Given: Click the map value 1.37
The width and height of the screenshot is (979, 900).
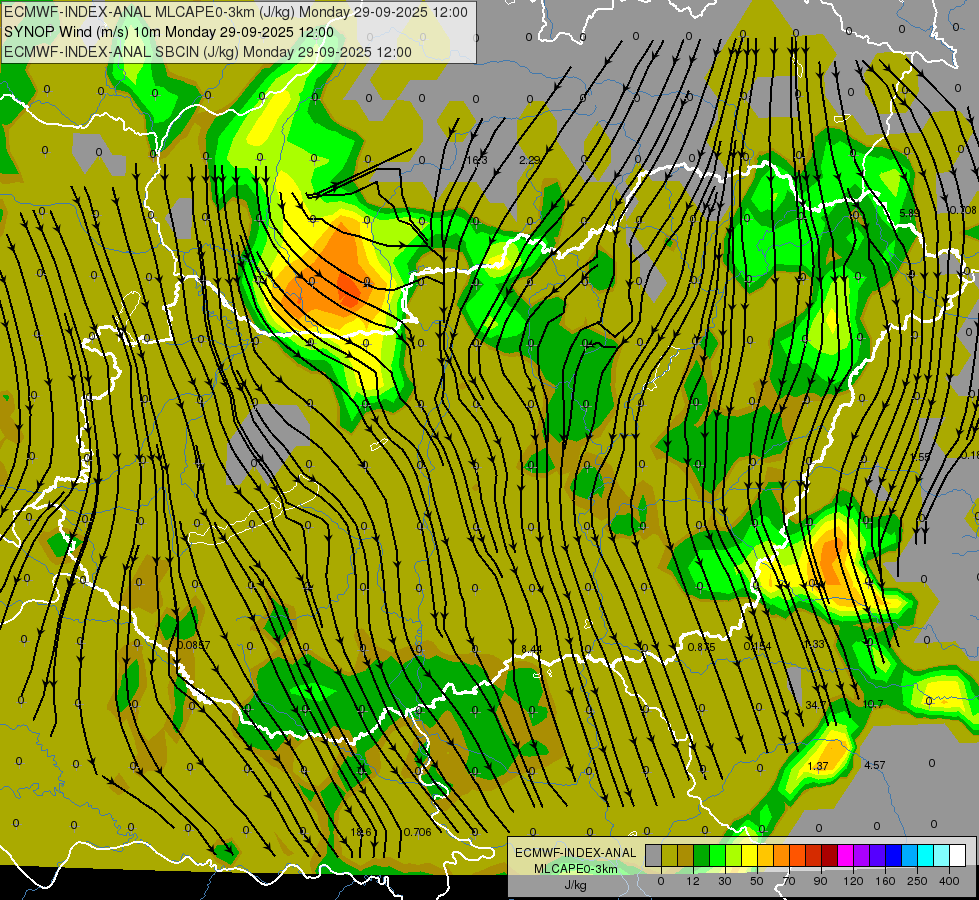Looking at the screenshot, I should coord(818,766).
